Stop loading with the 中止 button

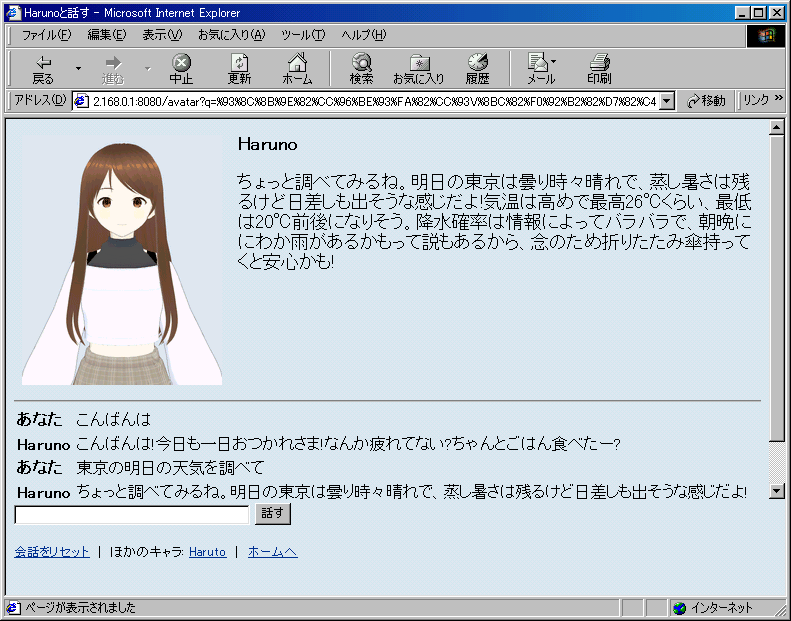click(181, 70)
